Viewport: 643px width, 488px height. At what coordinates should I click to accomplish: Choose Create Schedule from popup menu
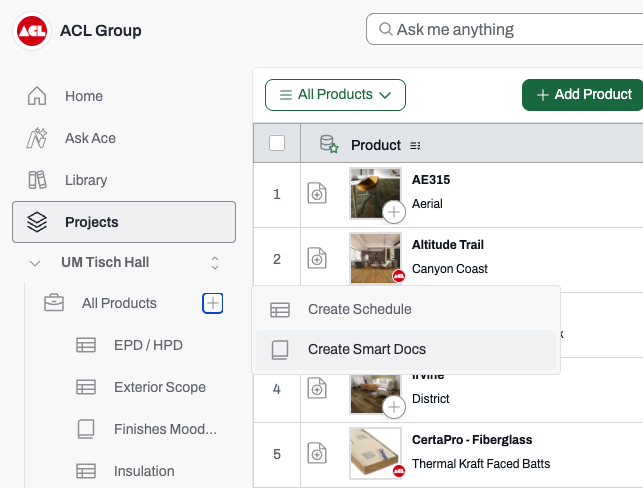406,309
